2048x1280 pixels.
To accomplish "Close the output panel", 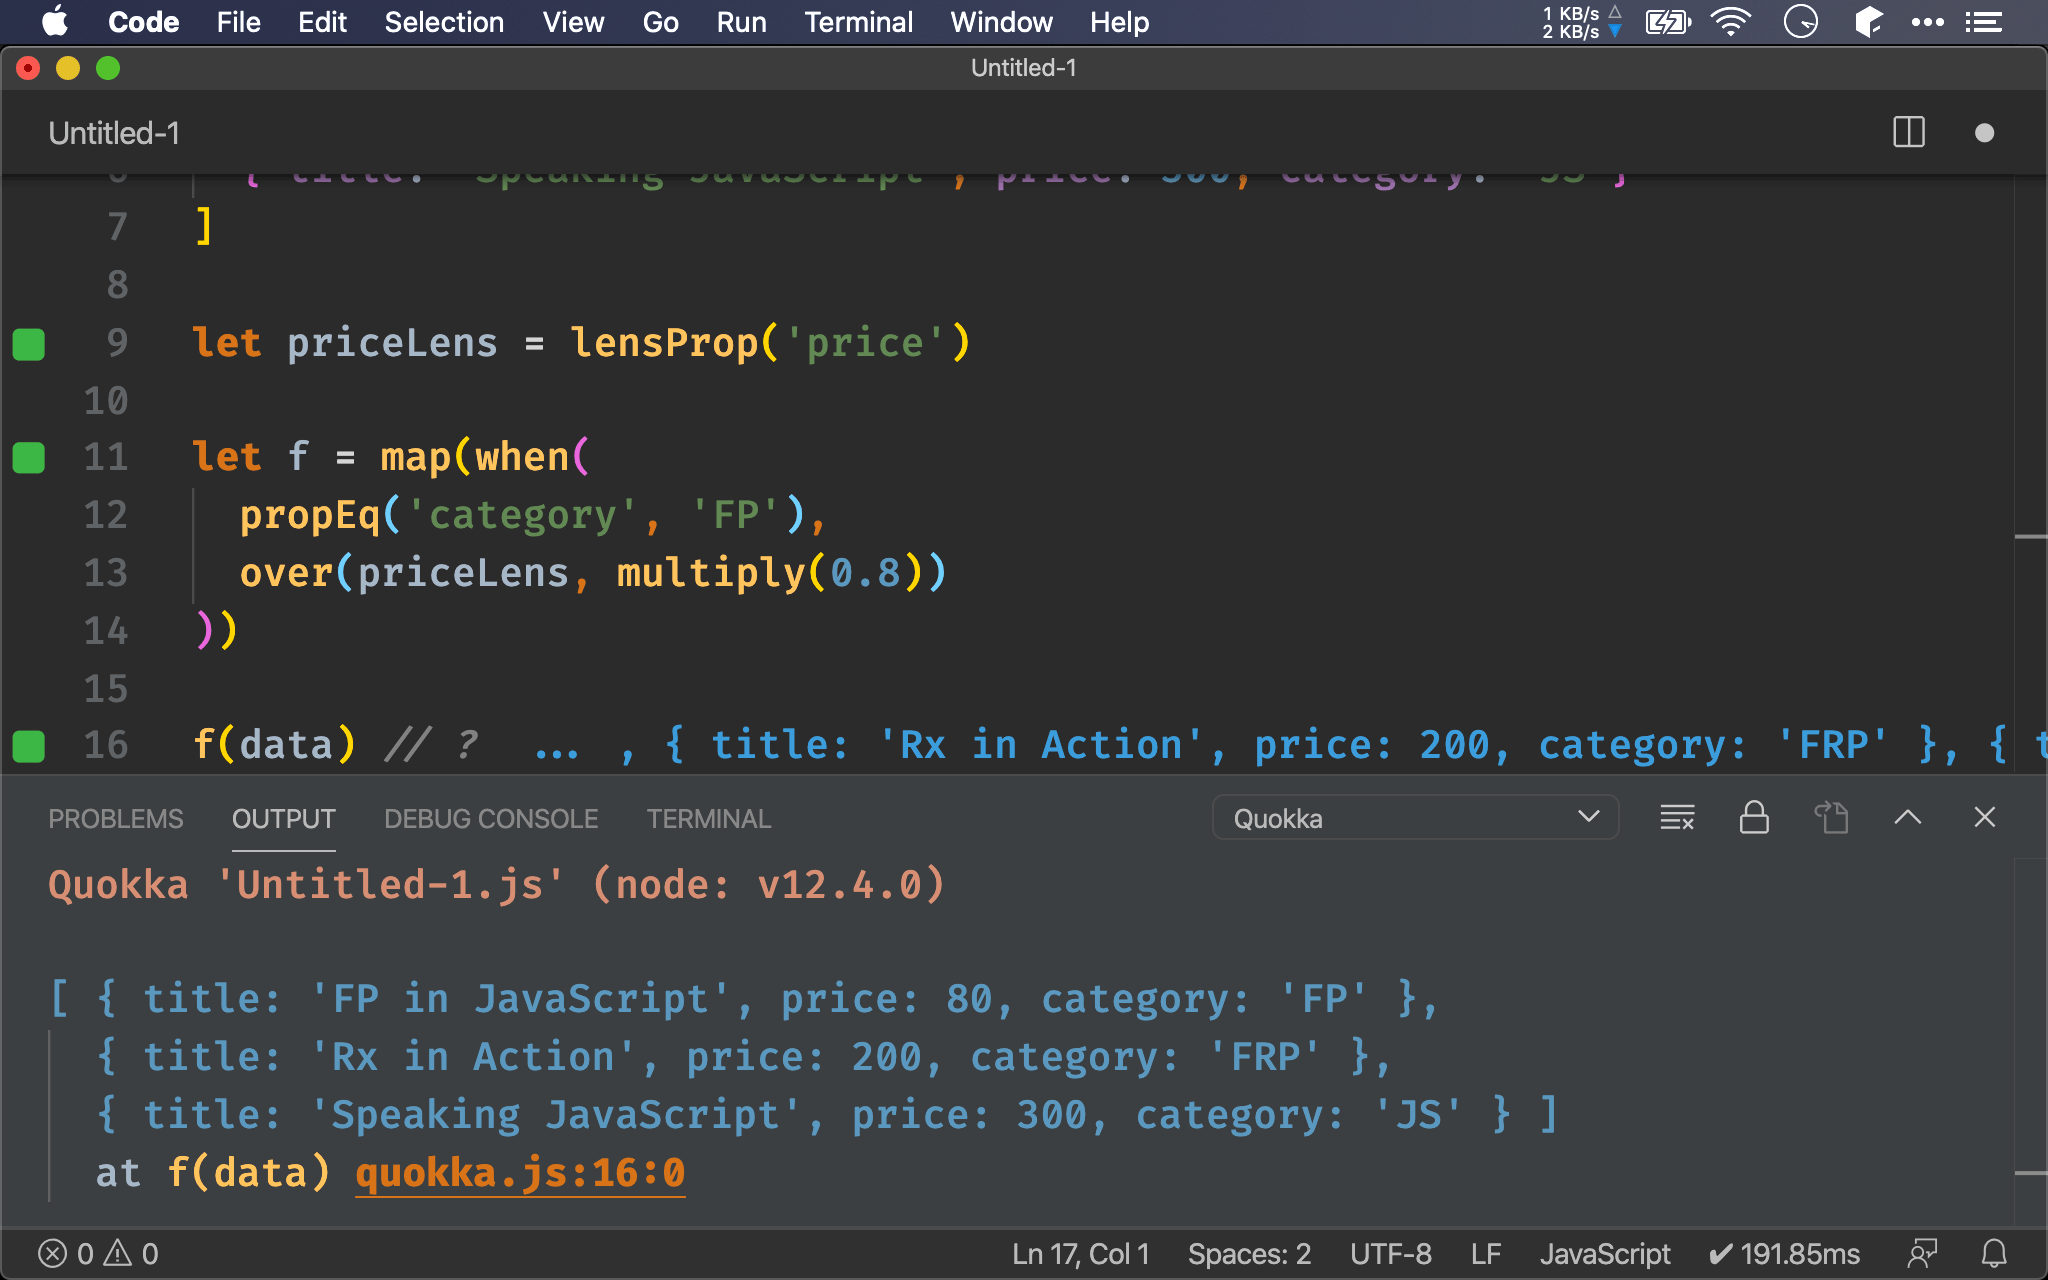I will pyautogui.click(x=1985, y=818).
